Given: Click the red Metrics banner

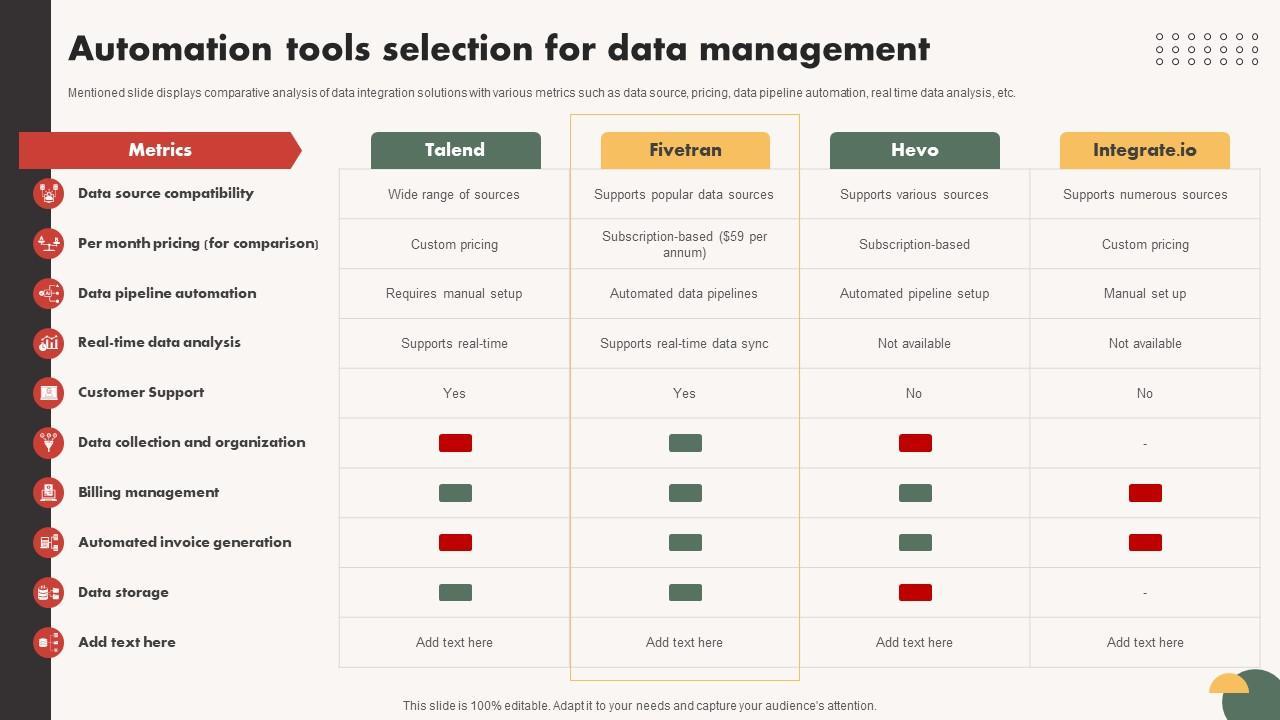Looking at the screenshot, I should 160,150.
